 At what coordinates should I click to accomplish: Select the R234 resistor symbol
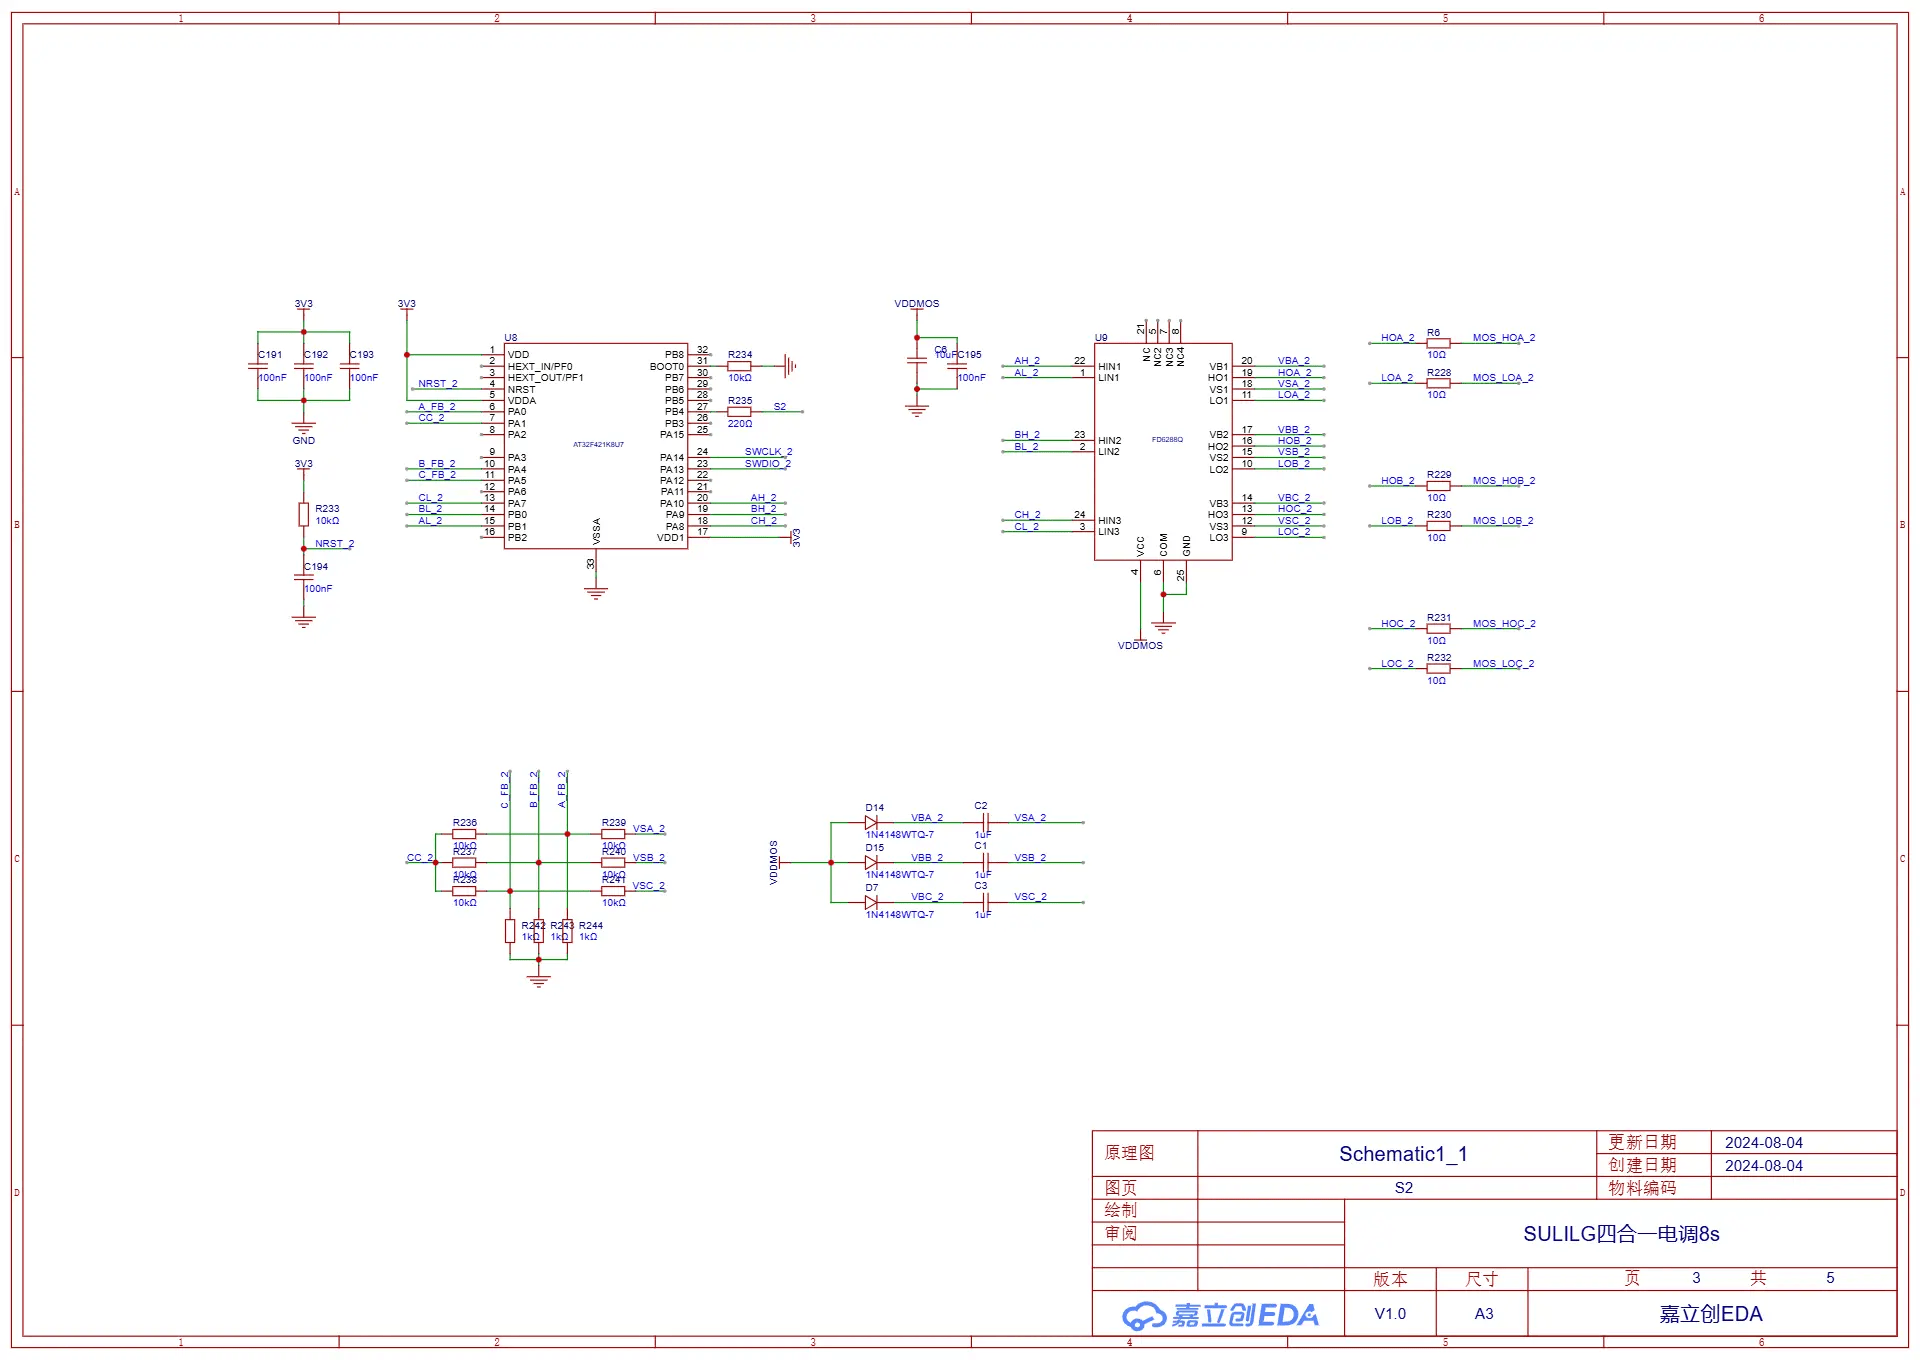pyautogui.click(x=739, y=366)
